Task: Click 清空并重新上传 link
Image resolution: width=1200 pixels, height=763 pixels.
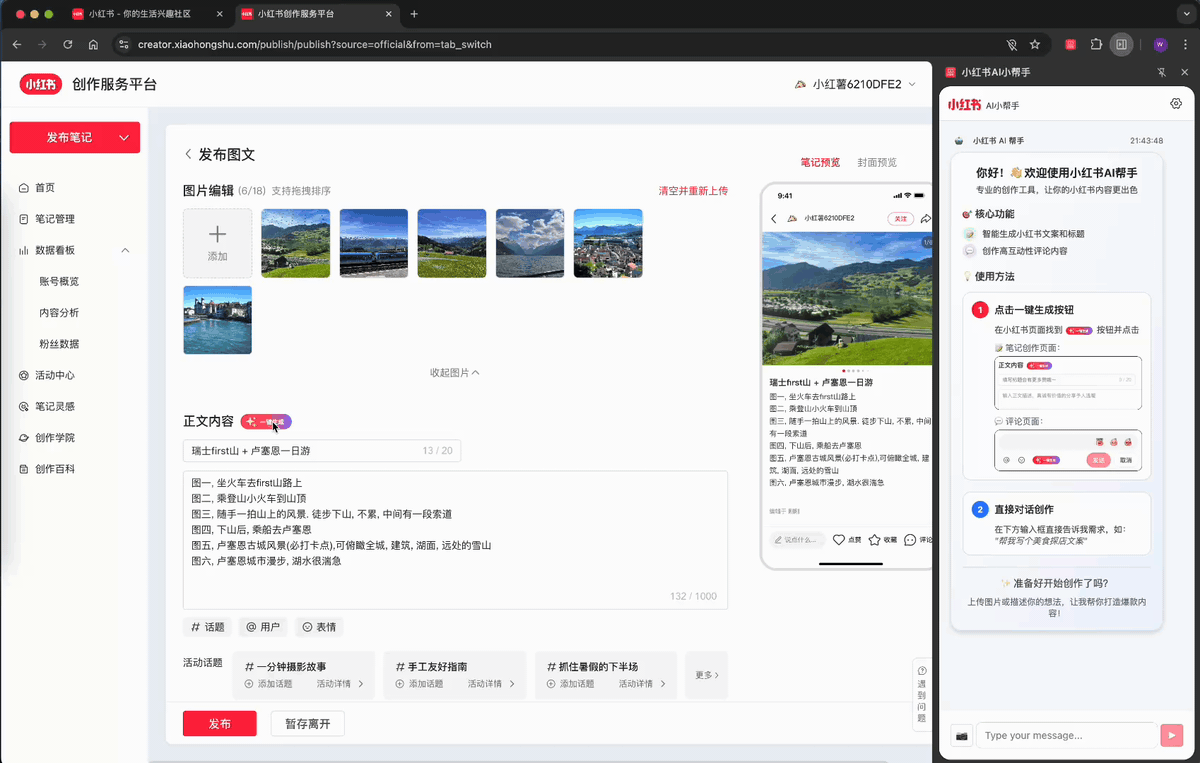Action: click(693, 191)
